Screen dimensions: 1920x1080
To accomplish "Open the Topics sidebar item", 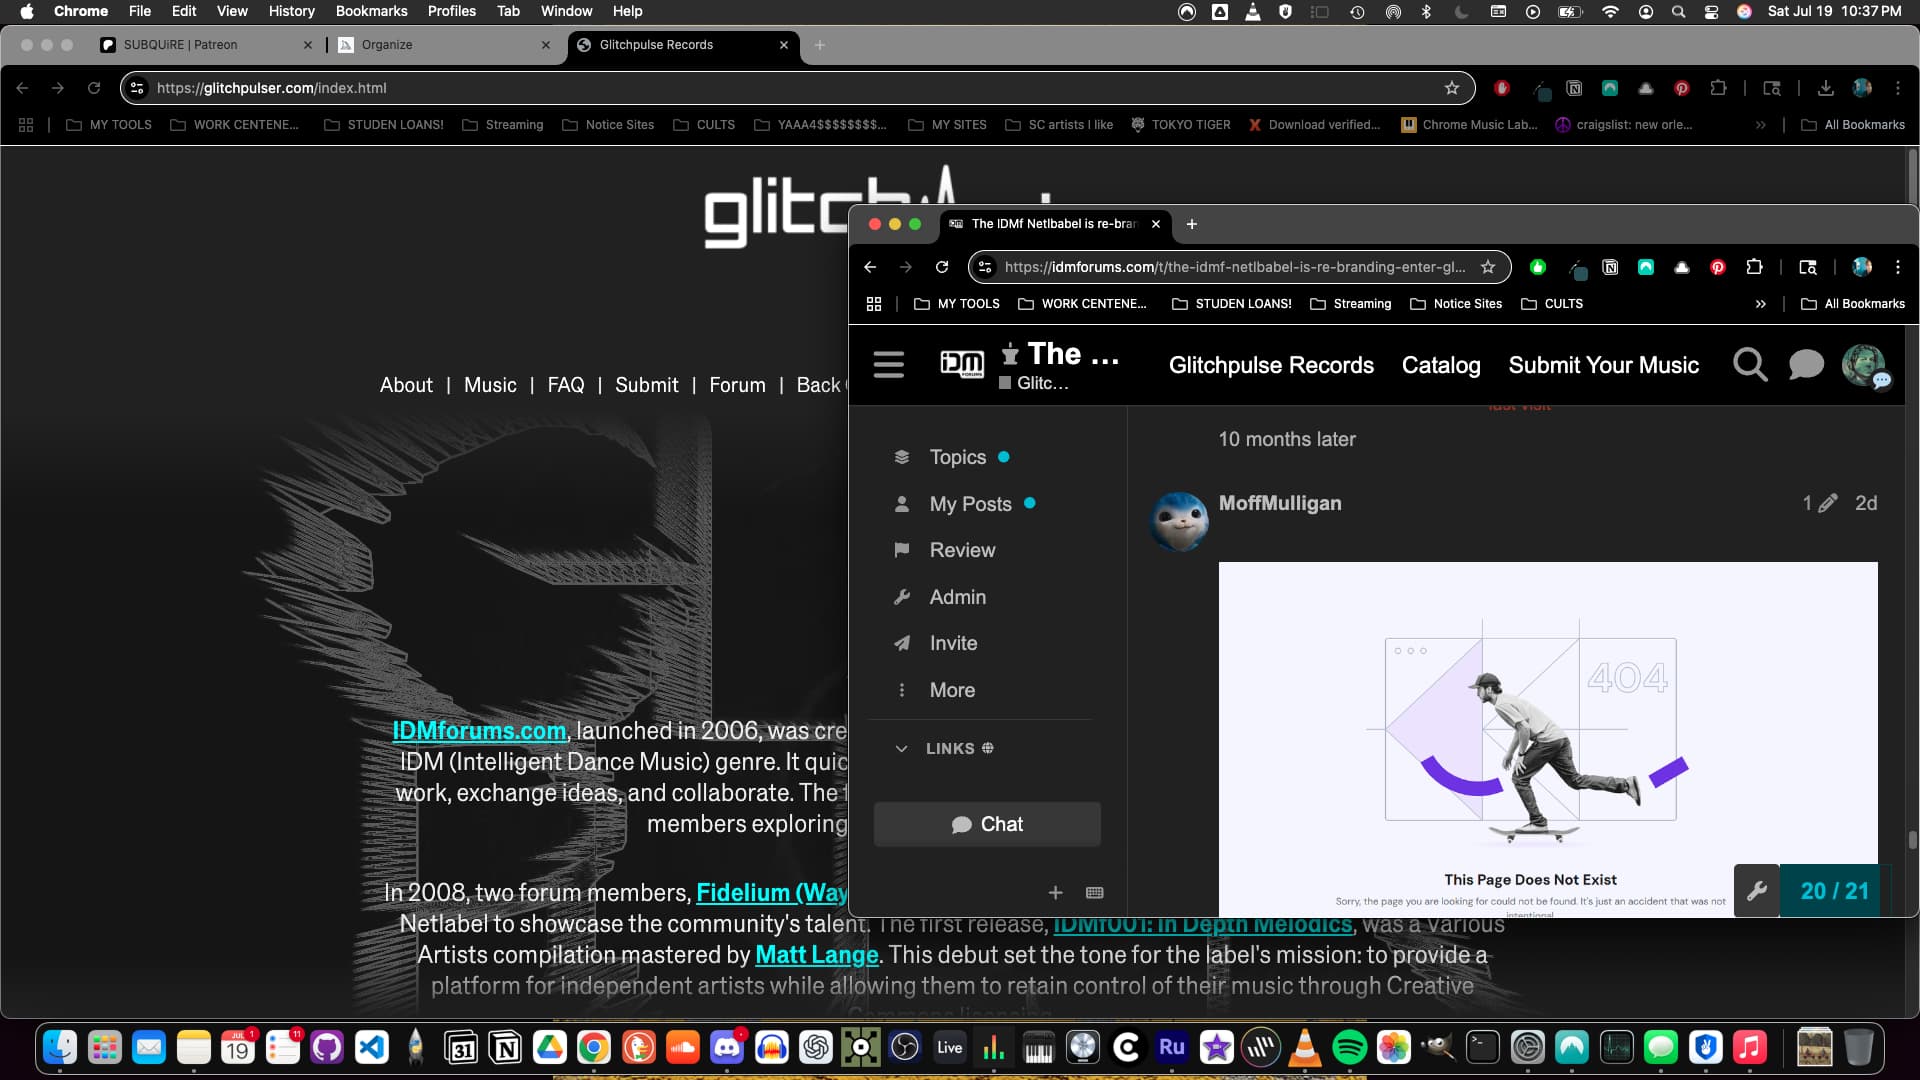I will pyautogui.click(x=957, y=457).
